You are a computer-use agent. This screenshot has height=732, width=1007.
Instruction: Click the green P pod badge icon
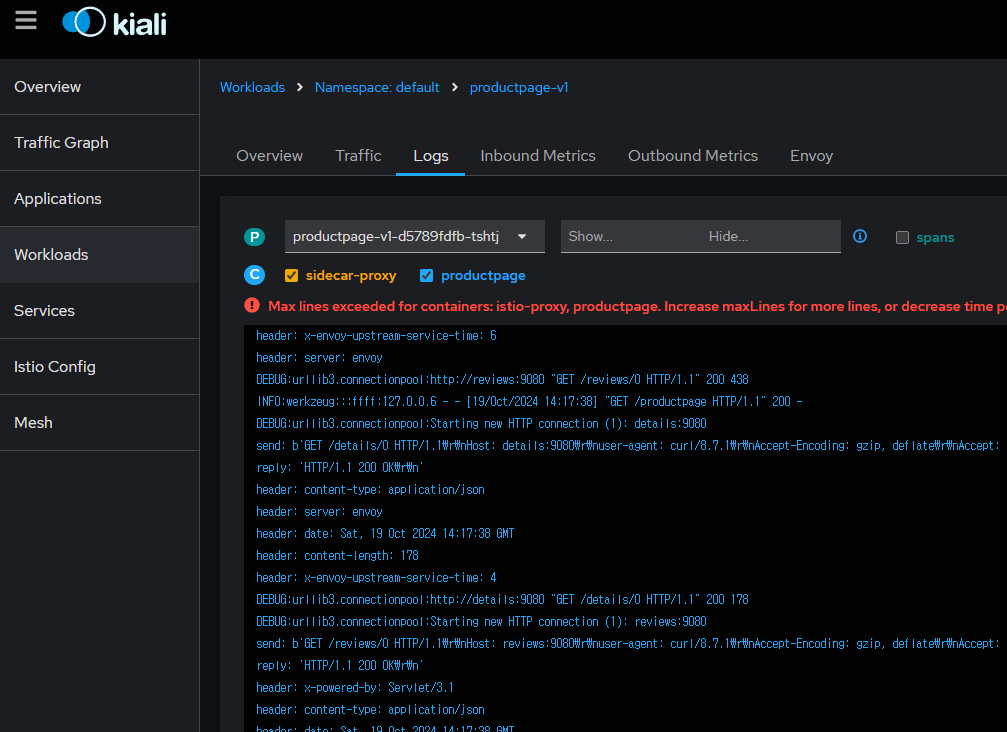click(x=255, y=237)
